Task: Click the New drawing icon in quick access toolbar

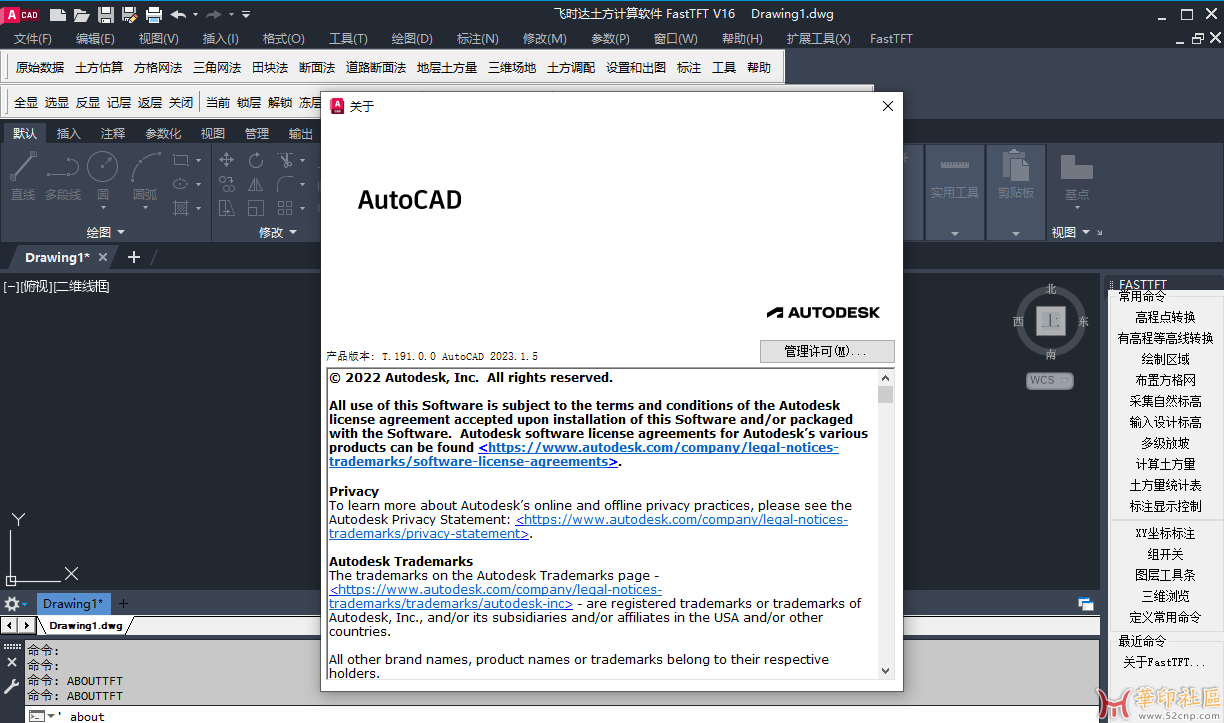Action: [x=58, y=14]
